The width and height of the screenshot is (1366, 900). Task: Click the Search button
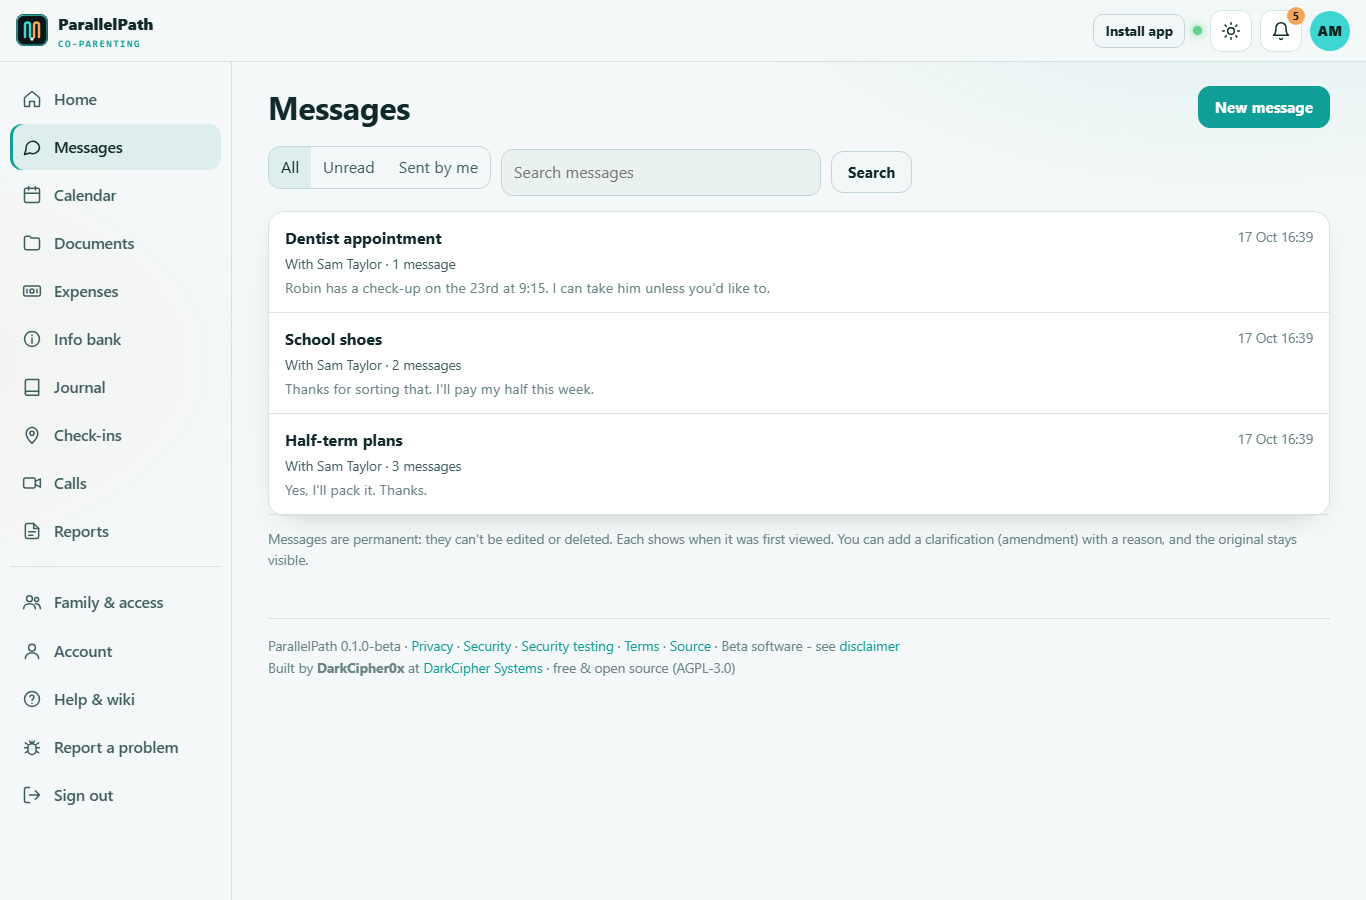(x=871, y=172)
